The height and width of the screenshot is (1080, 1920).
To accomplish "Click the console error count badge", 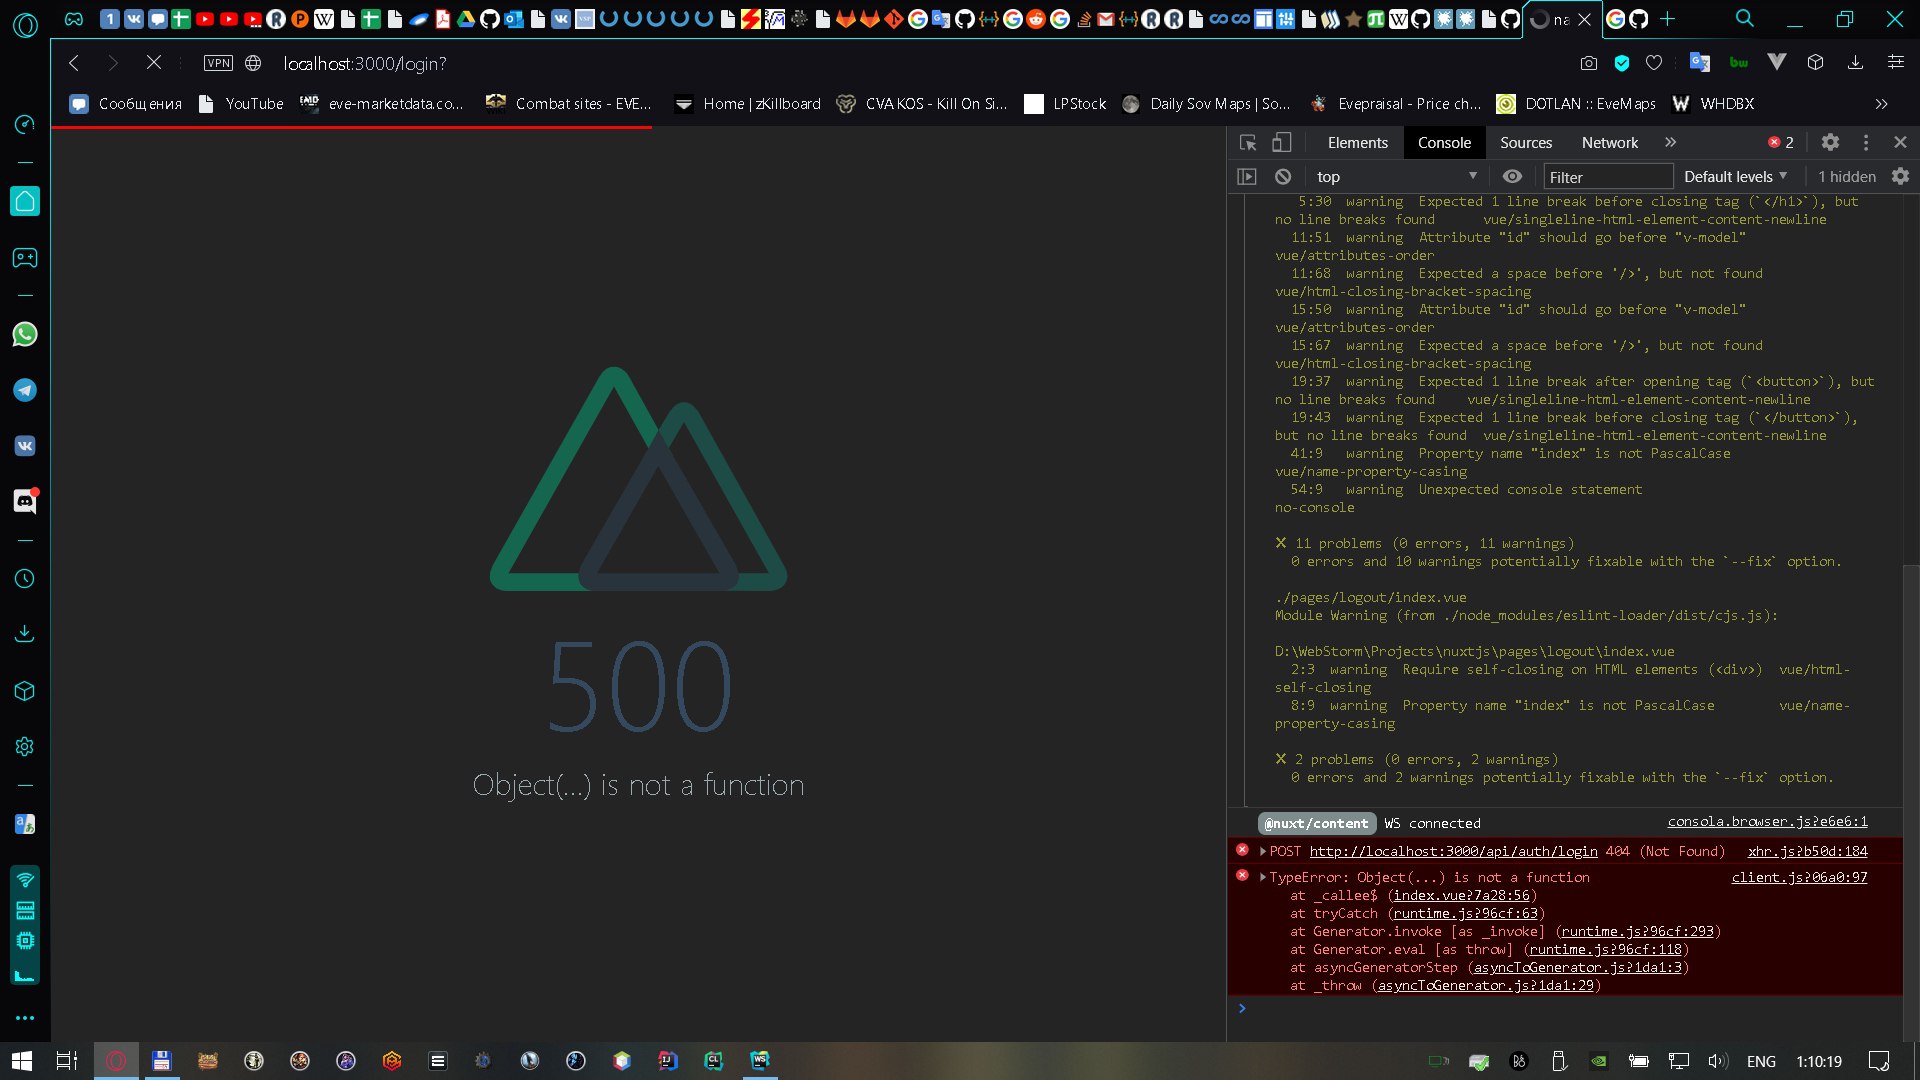I will click(1780, 143).
